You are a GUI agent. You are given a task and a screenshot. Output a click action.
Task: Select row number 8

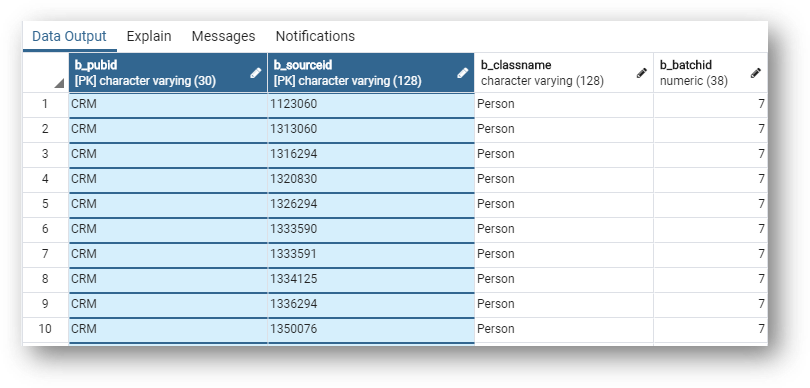pyautogui.click(x=45, y=279)
